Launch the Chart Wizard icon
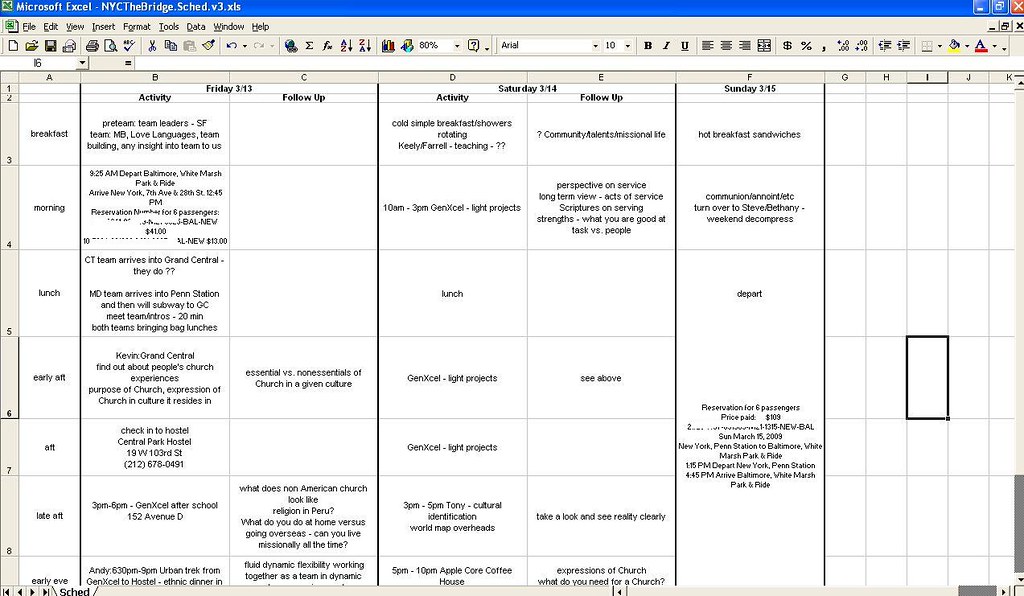This screenshot has height=596, width=1024. [x=389, y=46]
